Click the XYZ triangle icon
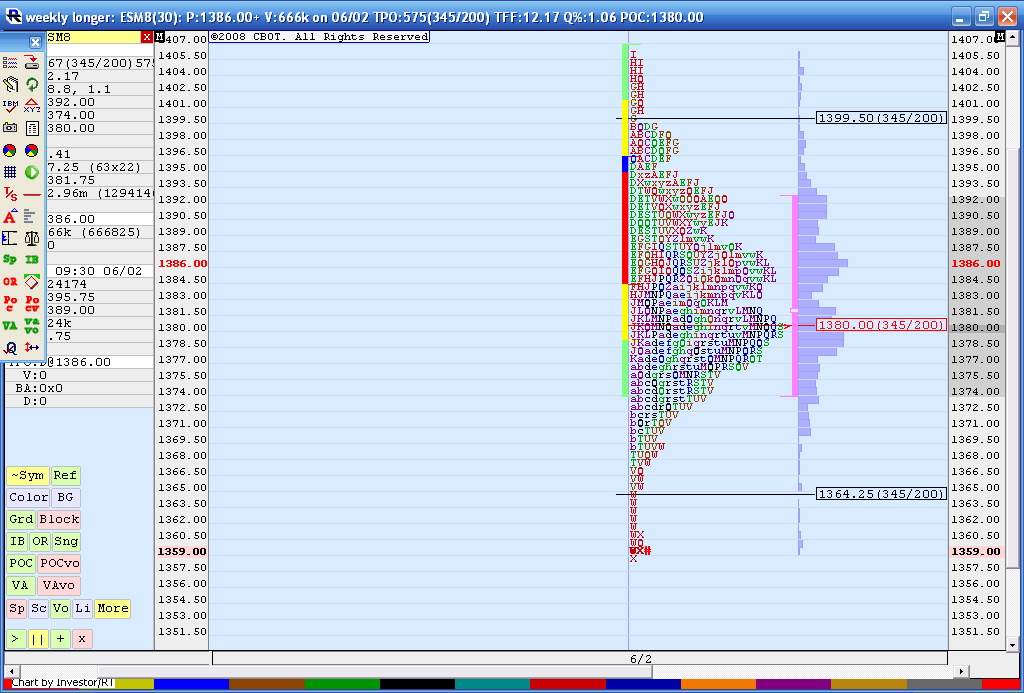 pyautogui.click(x=31, y=106)
